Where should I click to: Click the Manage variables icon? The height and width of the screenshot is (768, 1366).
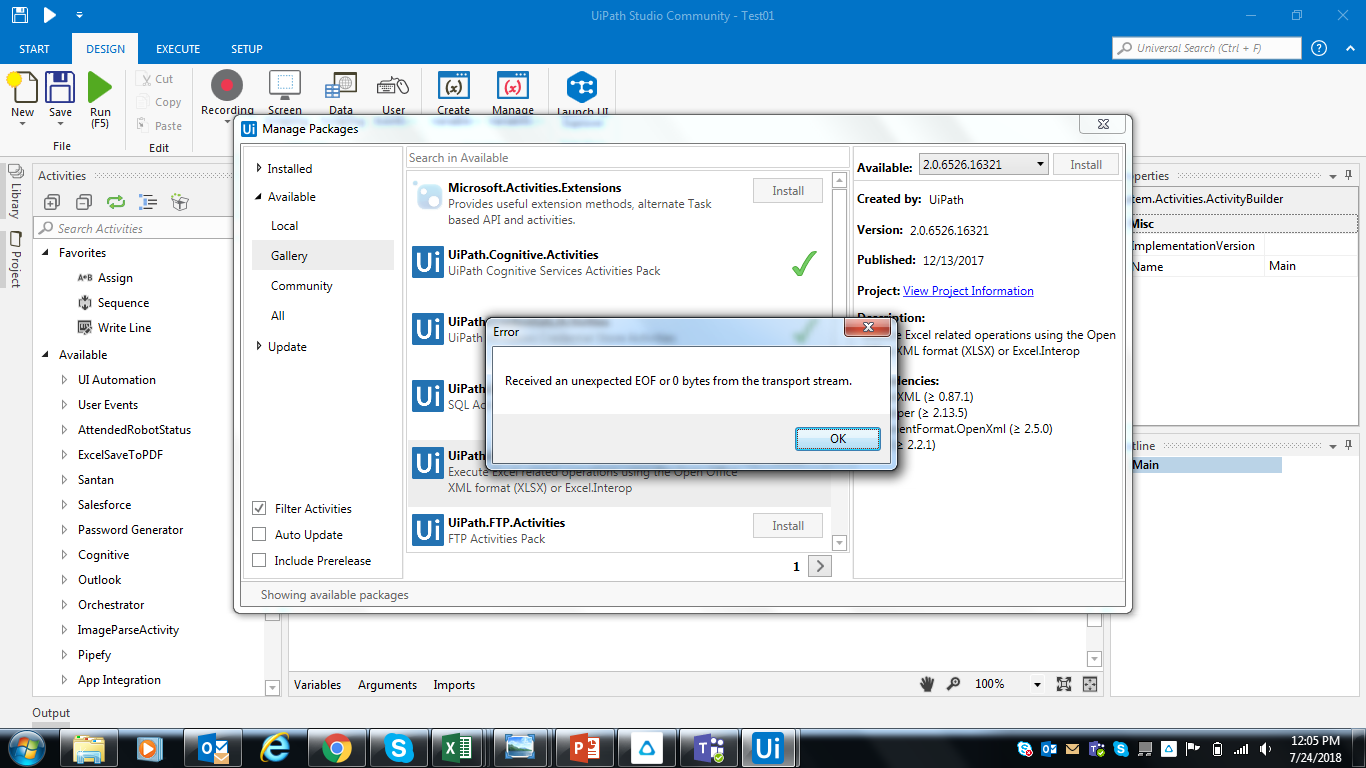[513, 86]
